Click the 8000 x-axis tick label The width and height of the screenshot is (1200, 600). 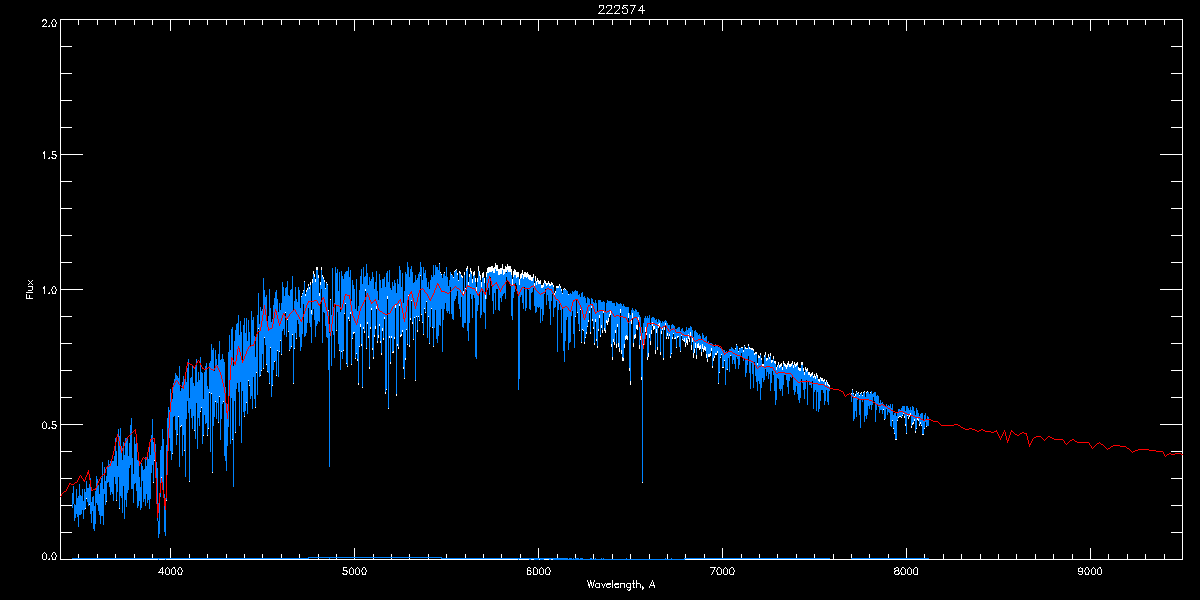tap(906, 572)
